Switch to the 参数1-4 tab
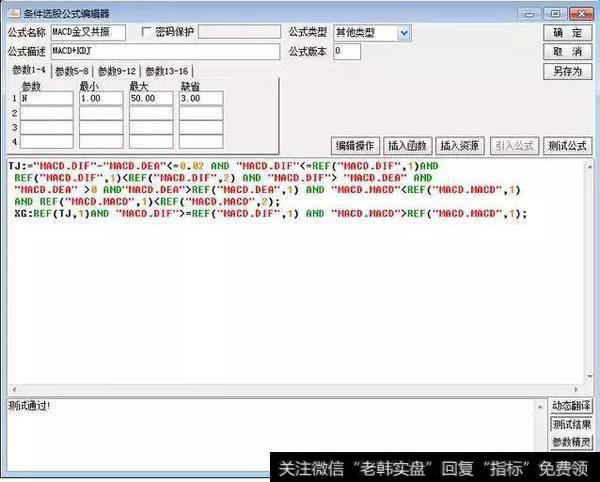Screen dimensions: 600x482 pyautogui.click(x=29, y=70)
